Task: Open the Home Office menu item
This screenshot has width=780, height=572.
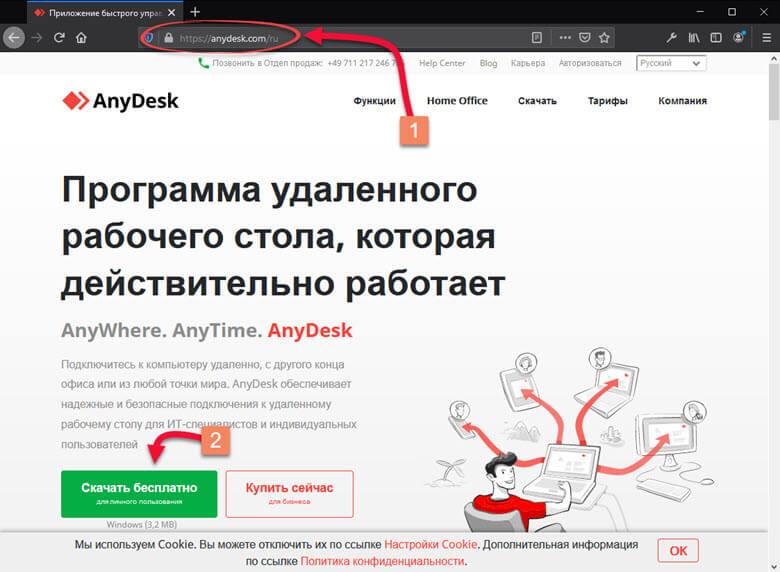Action: [457, 101]
